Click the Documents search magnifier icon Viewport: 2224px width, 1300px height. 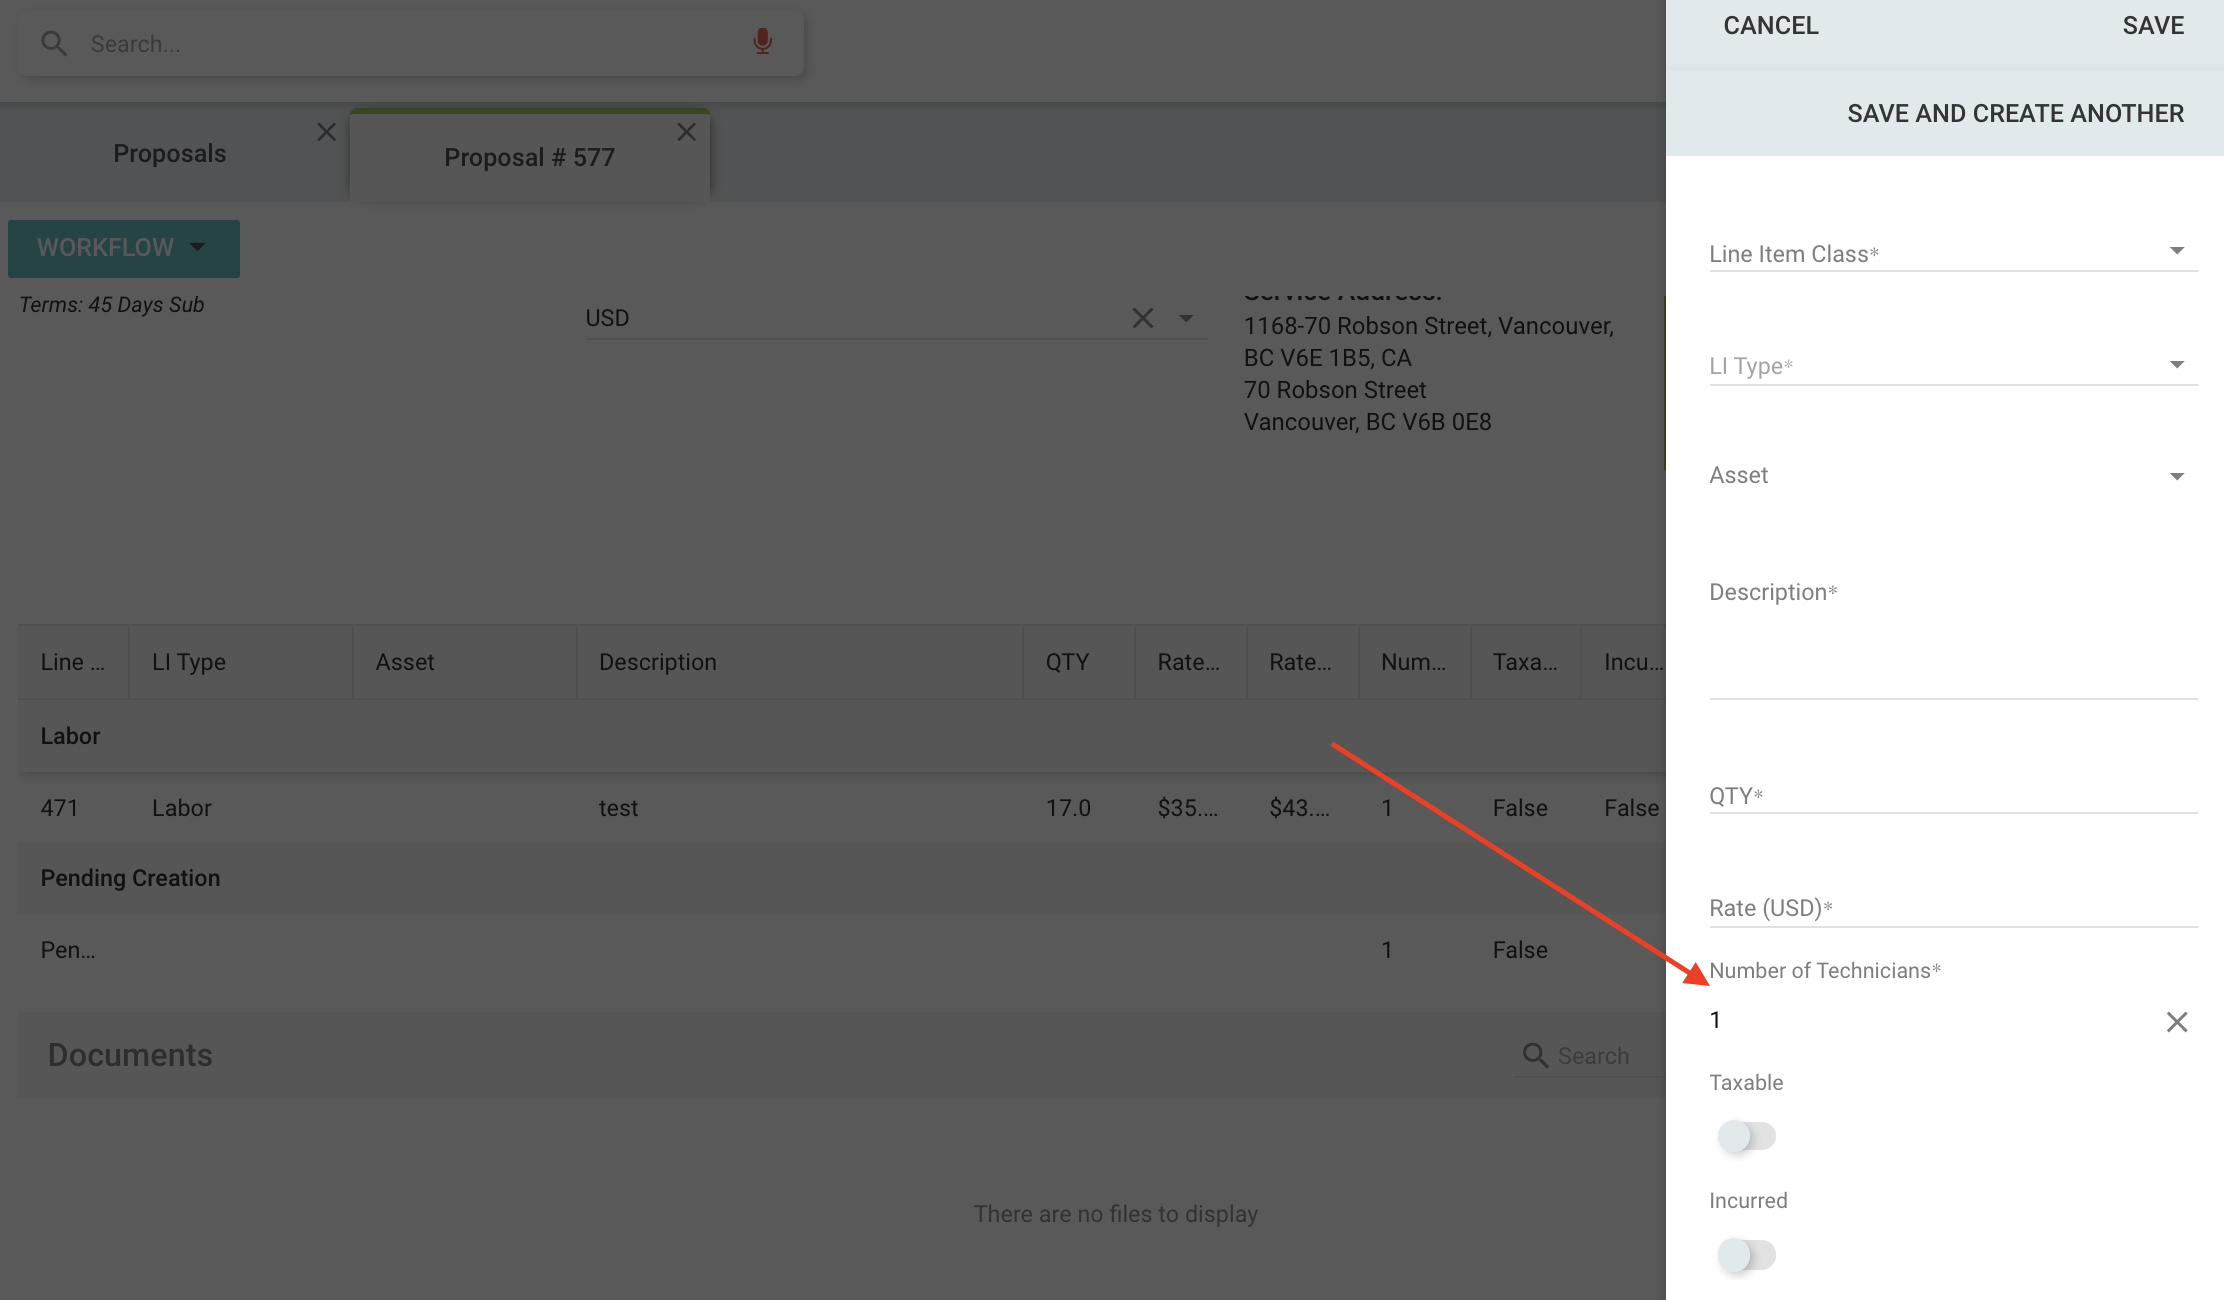[1535, 1055]
